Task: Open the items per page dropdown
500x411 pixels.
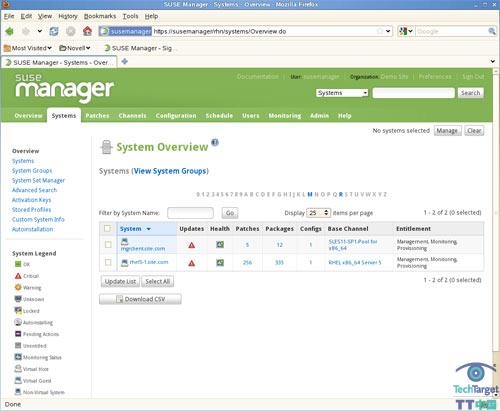Action: [318, 213]
